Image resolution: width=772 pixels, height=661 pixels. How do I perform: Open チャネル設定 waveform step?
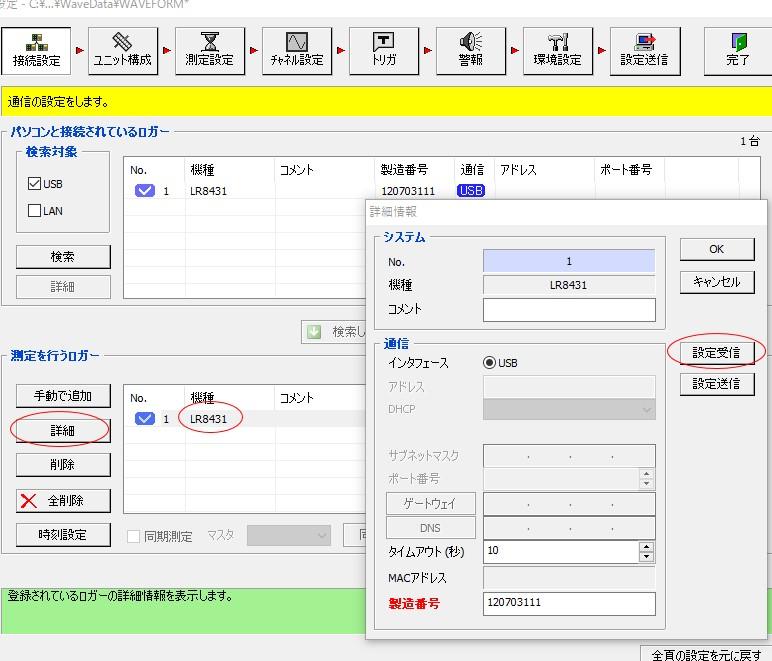297,51
